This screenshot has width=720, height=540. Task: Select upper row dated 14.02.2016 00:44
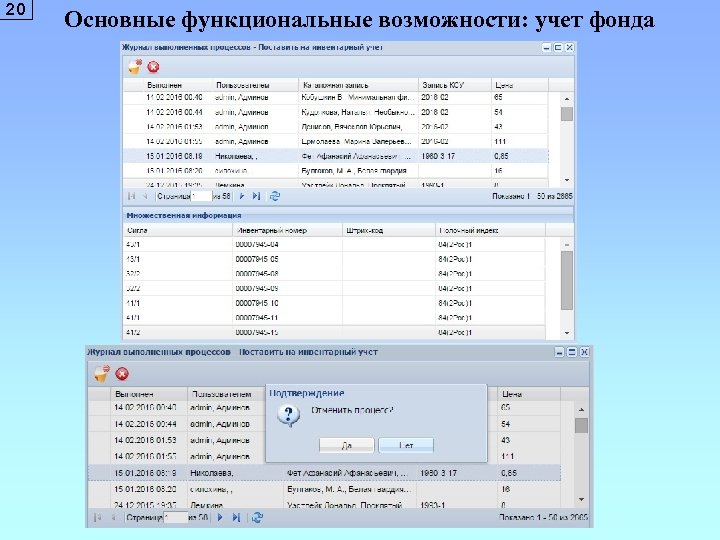click(x=335, y=112)
